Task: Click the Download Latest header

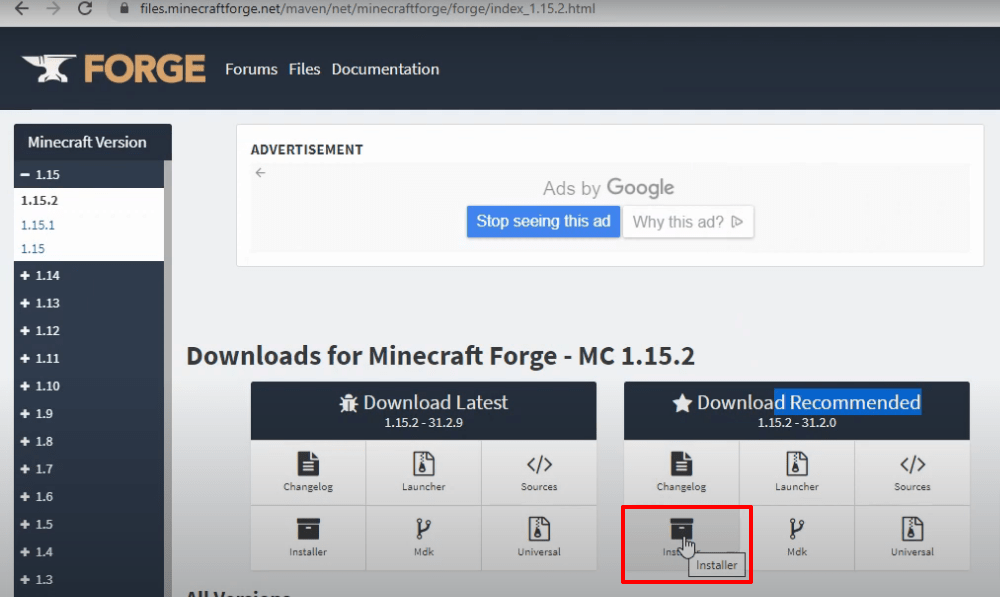Action: [x=423, y=411]
